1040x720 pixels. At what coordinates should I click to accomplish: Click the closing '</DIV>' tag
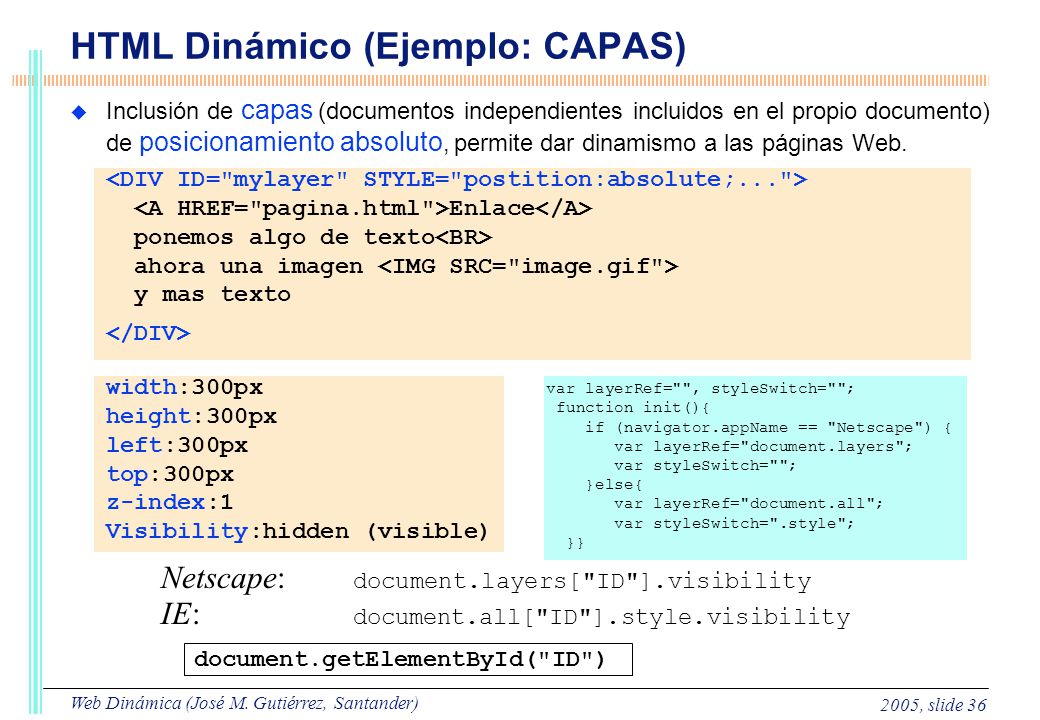pos(148,333)
